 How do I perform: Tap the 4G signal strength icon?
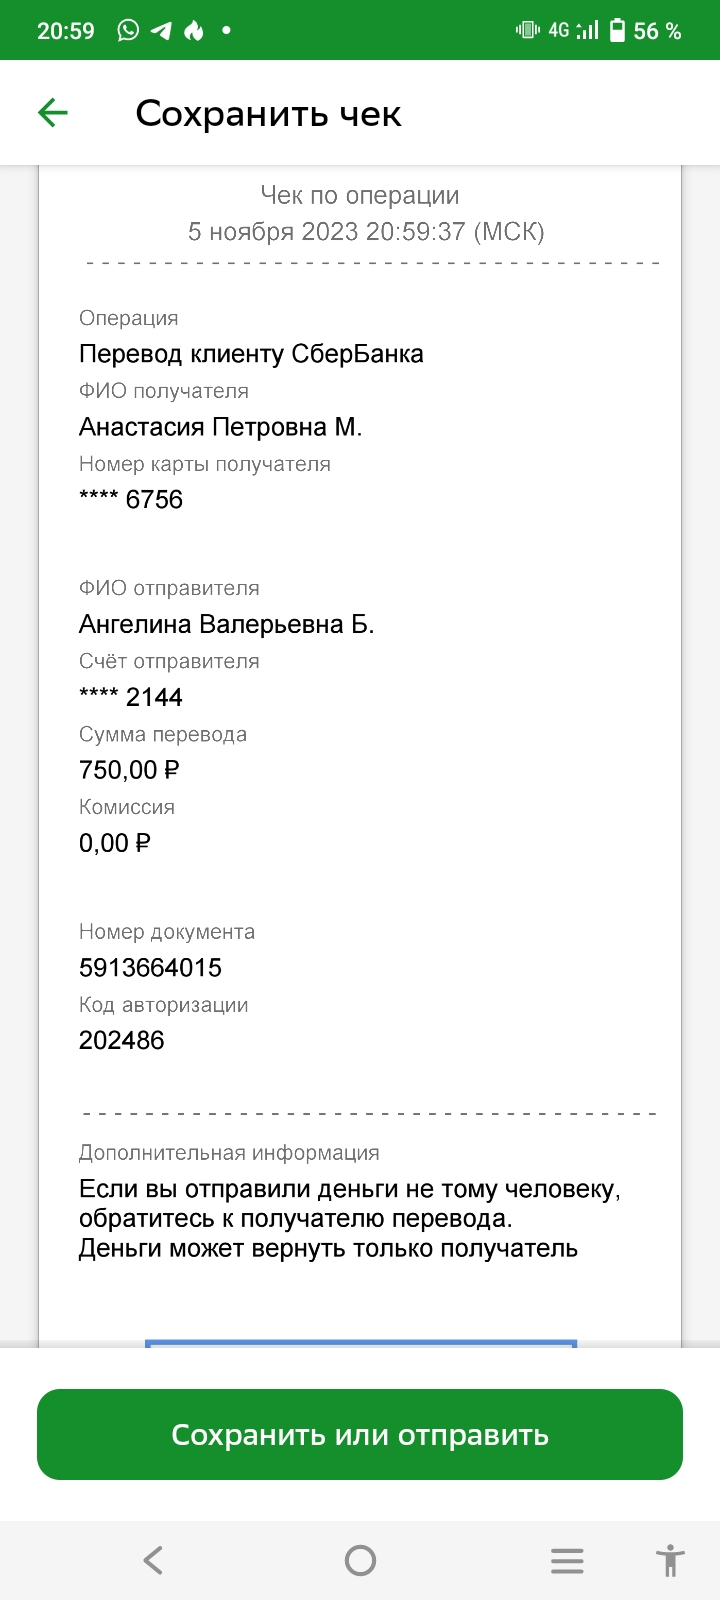(574, 31)
